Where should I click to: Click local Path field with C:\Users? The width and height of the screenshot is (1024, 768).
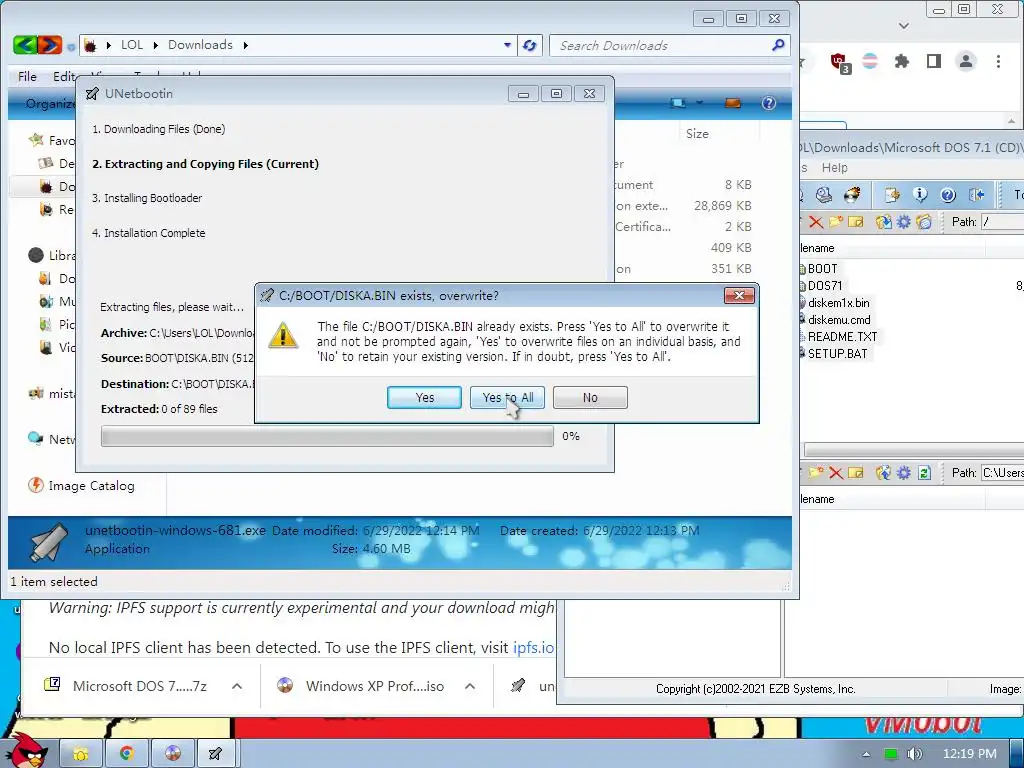coord(1002,473)
